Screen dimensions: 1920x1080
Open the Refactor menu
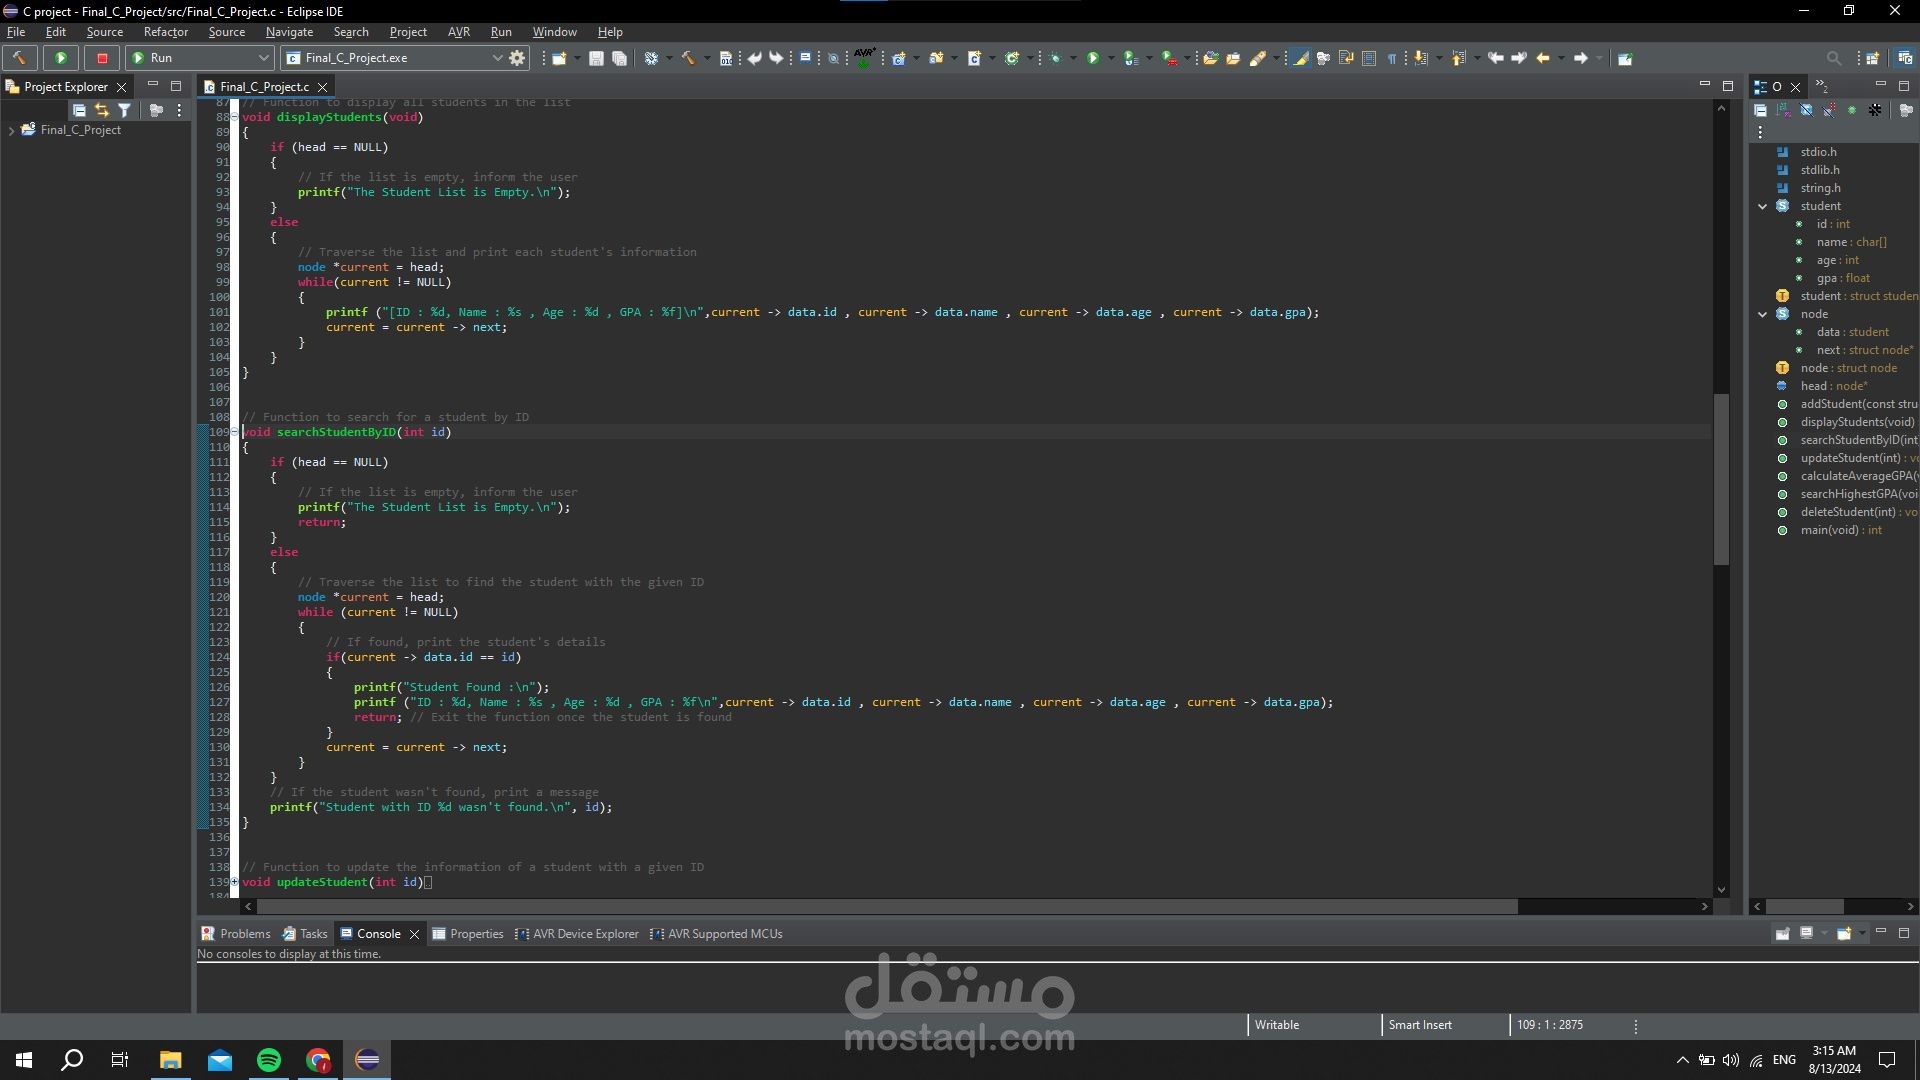click(165, 32)
